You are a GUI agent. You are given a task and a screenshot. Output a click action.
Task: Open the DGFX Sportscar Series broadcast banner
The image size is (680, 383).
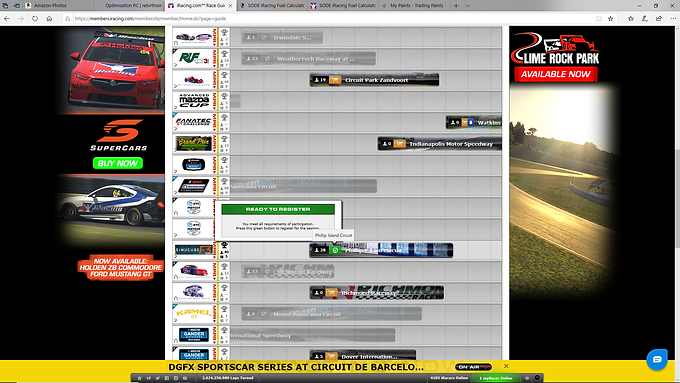tap(296, 367)
